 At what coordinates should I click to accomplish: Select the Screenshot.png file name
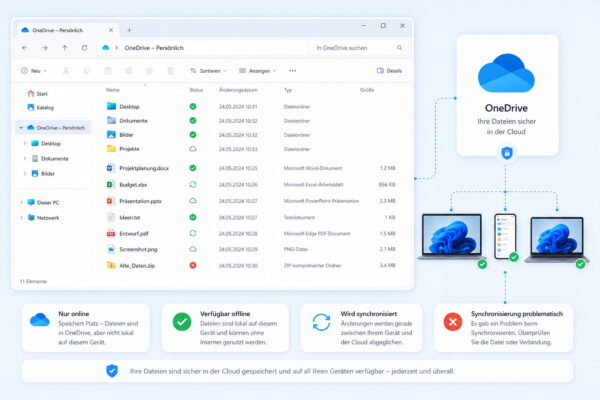click(138, 249)
